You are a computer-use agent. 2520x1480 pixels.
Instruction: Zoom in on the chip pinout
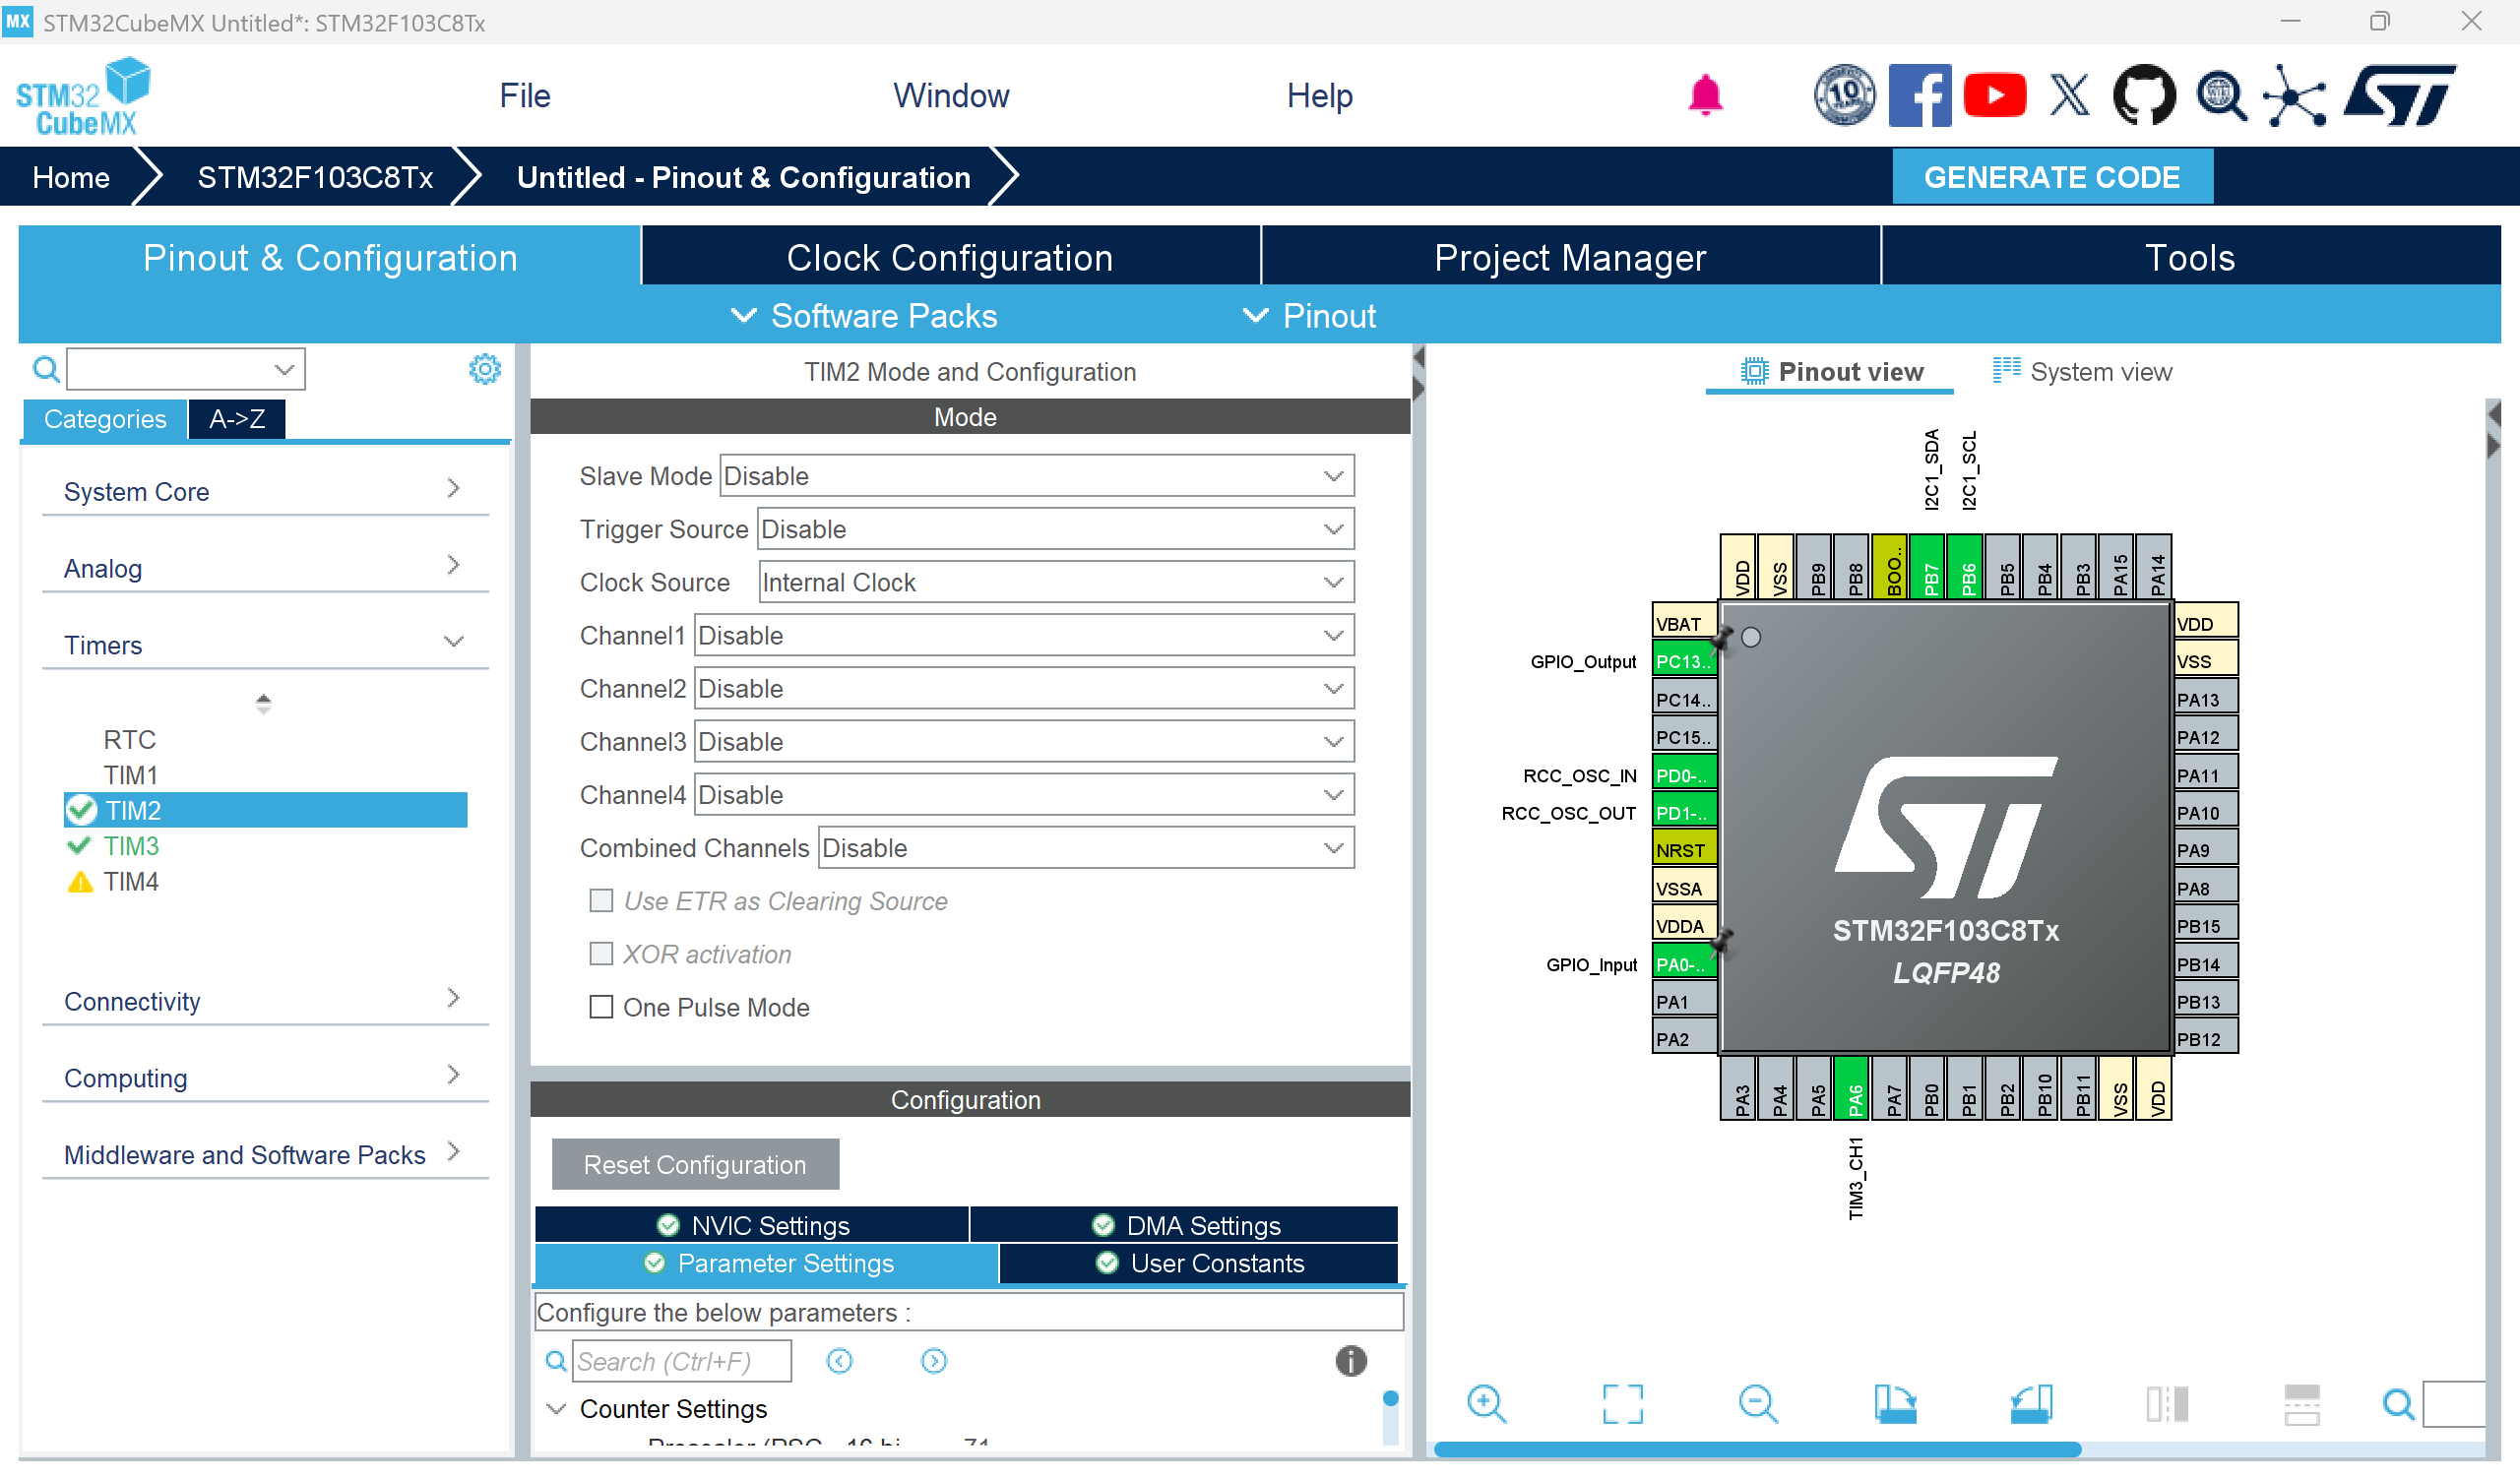coord(1486,1404)
